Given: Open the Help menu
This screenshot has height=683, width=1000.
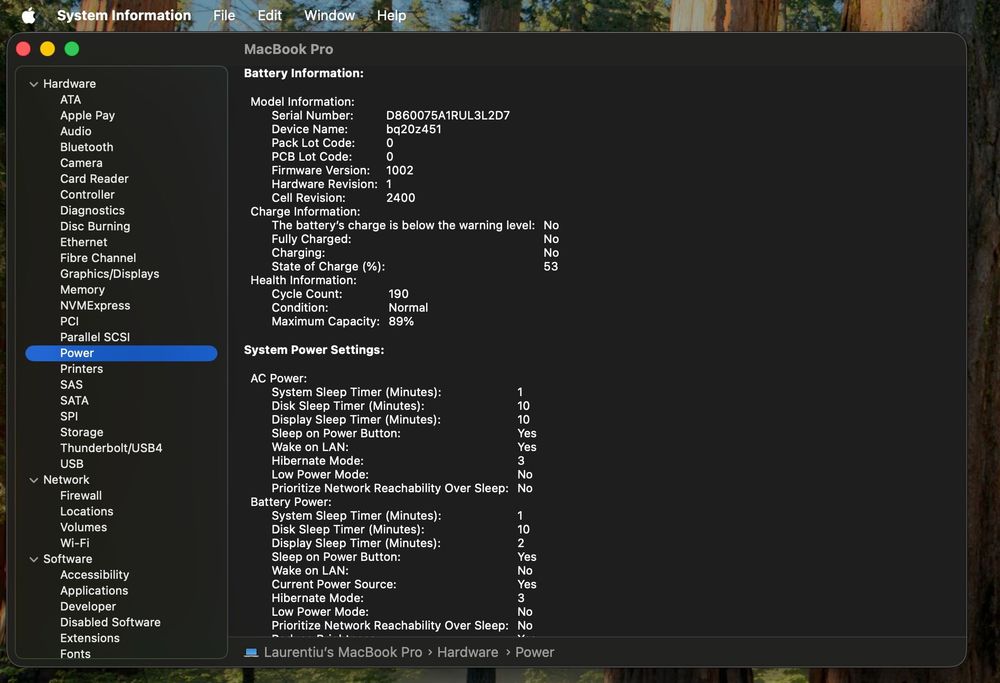Looking at the screenshot, I should tap(391, 15).
